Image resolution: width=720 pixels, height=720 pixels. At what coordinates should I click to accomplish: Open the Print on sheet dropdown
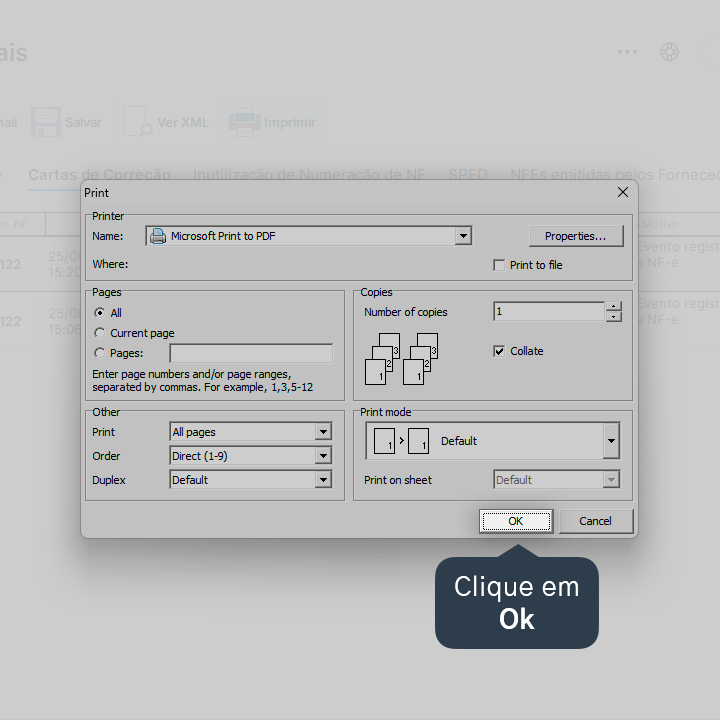coord(611,480)
